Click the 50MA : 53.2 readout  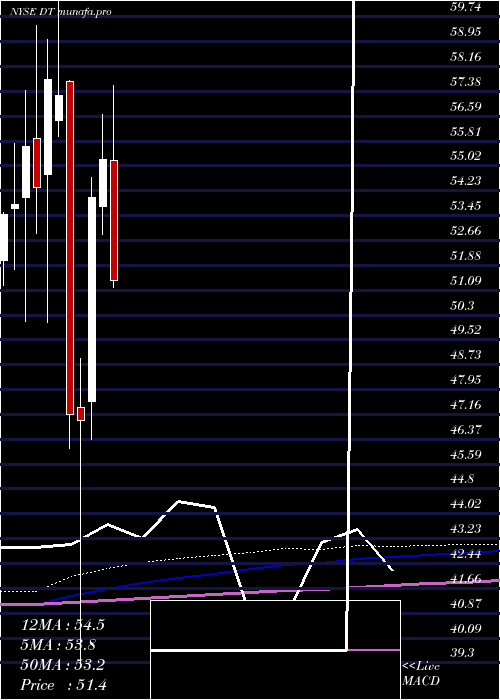(x=63, y=665)
